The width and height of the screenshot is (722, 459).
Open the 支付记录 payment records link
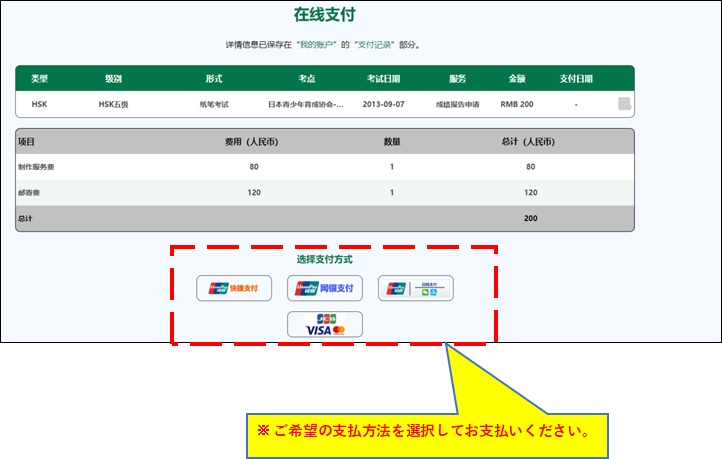pos(376,45)
